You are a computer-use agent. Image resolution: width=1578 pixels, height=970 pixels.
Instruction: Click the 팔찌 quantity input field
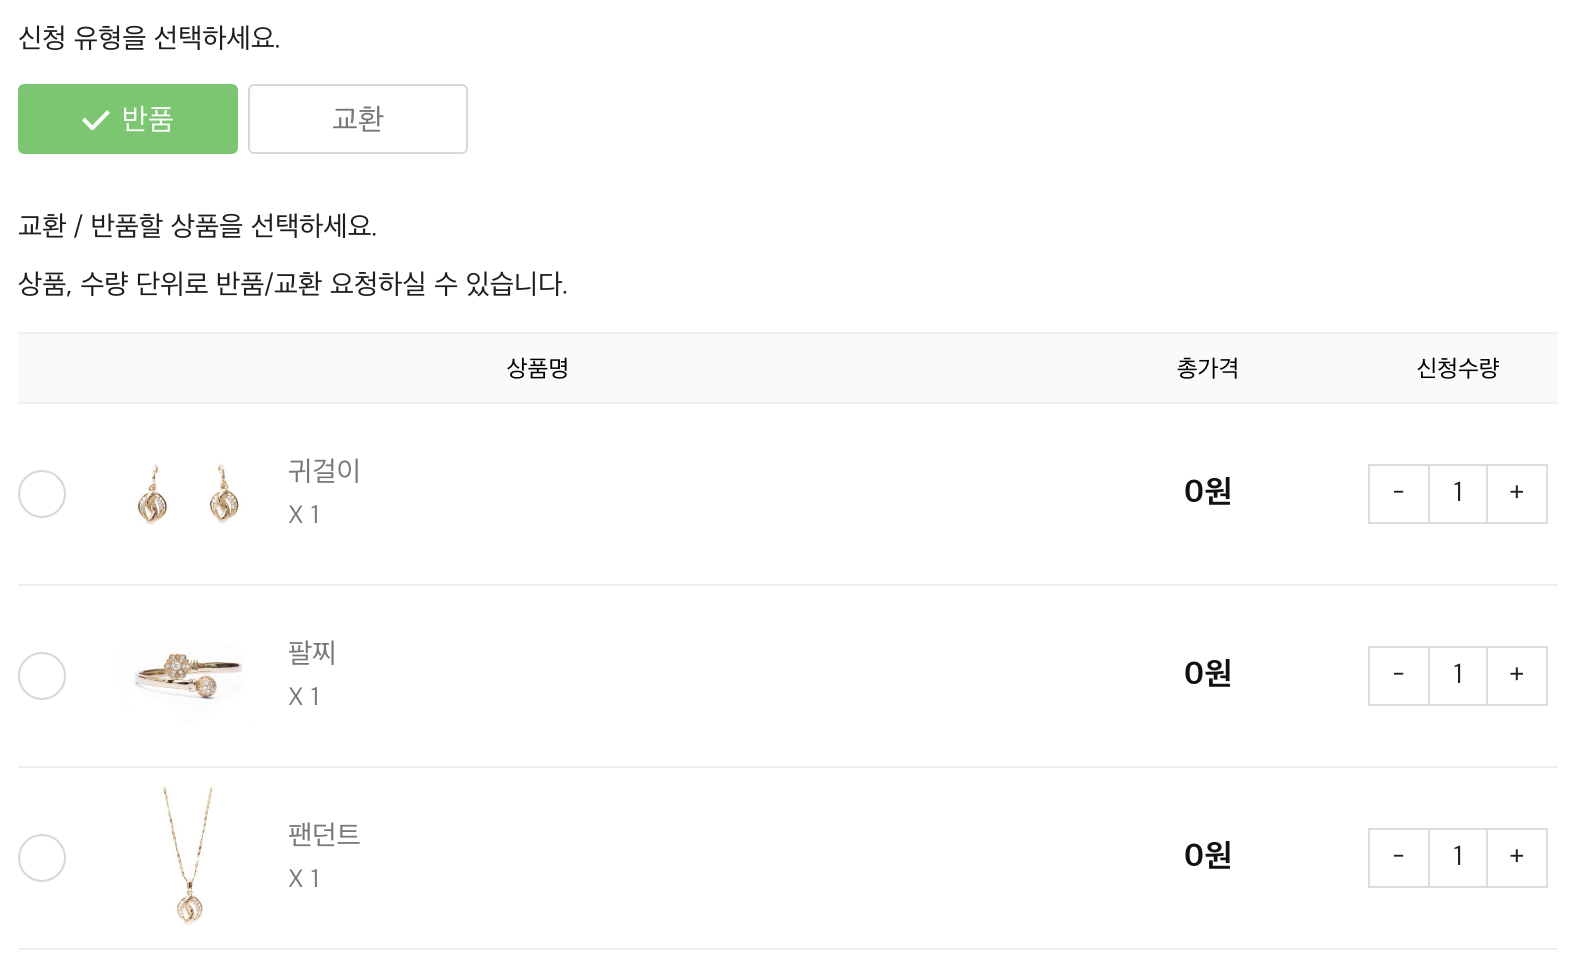pos(1458,676)
